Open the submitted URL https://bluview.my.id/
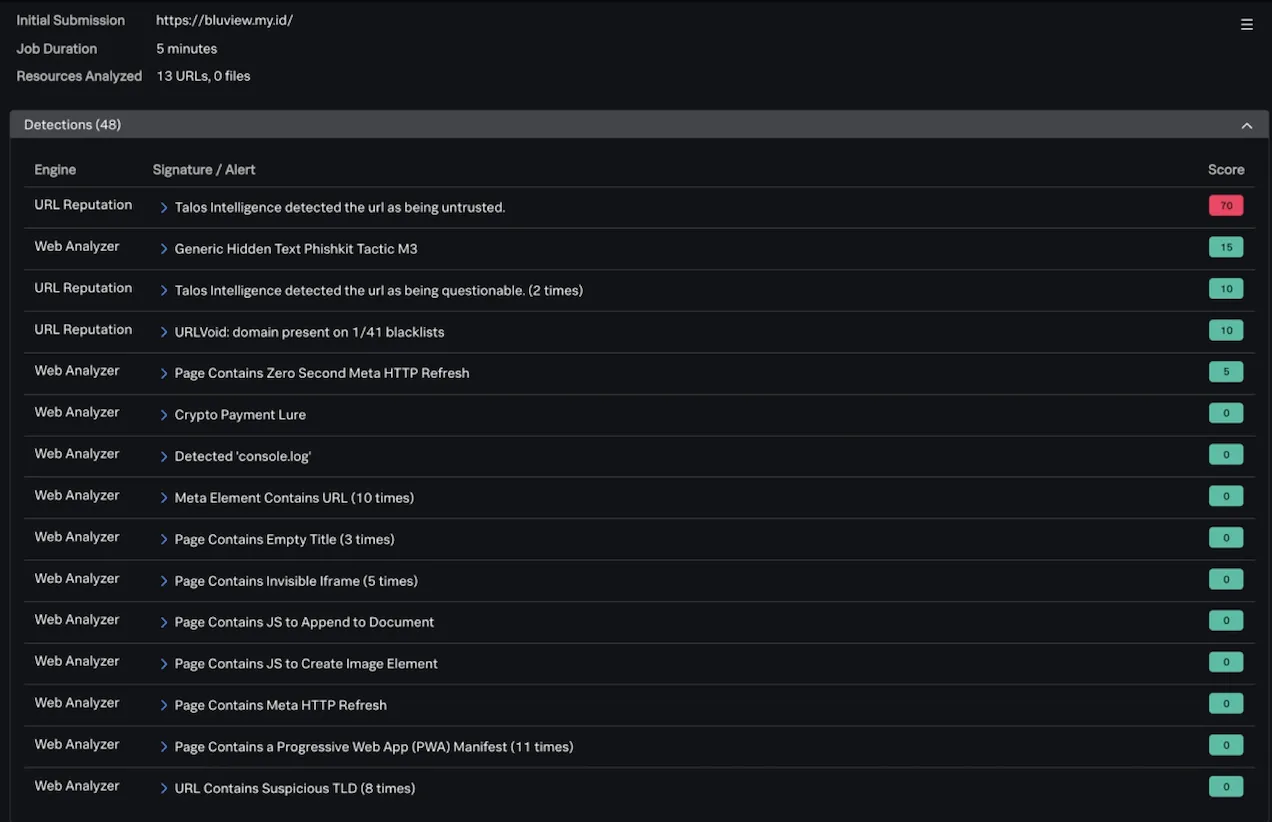This screenshot has height=822, width=1272. (224, 19)
